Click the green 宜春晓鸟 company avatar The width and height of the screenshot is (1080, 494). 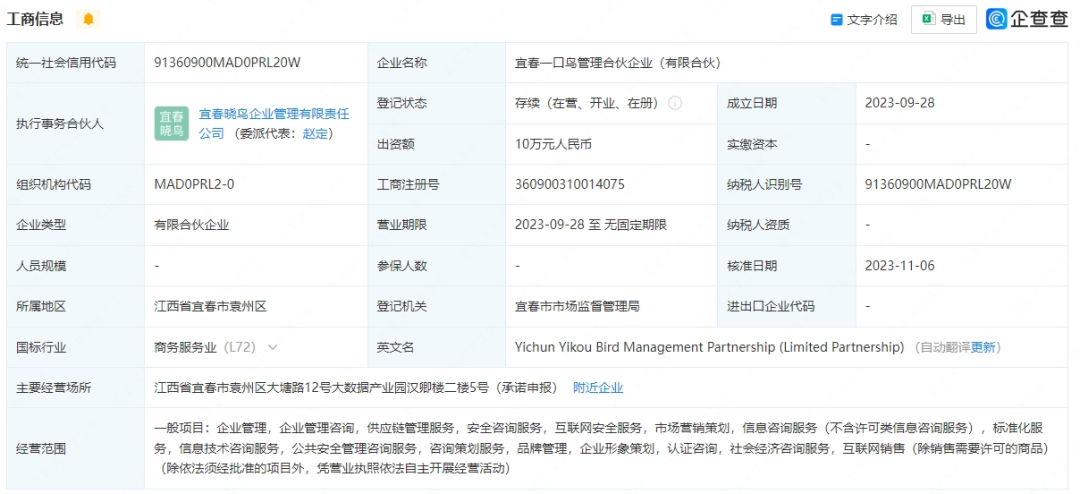(171, 124)
